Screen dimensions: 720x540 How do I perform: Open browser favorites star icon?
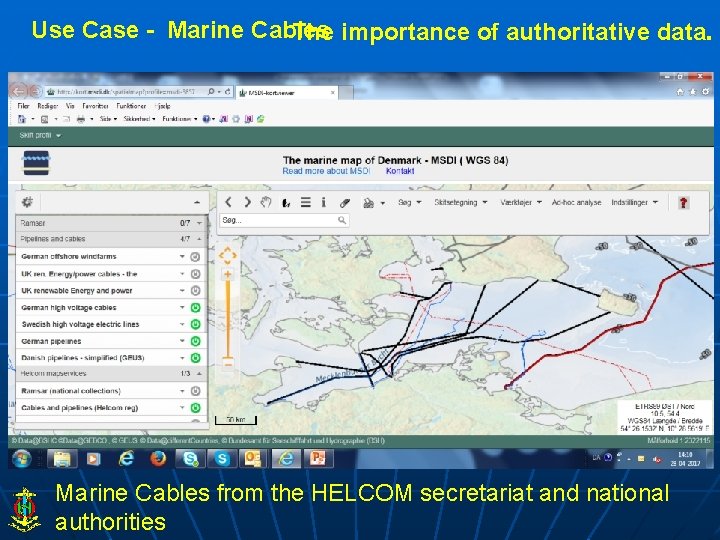point(693,92)
